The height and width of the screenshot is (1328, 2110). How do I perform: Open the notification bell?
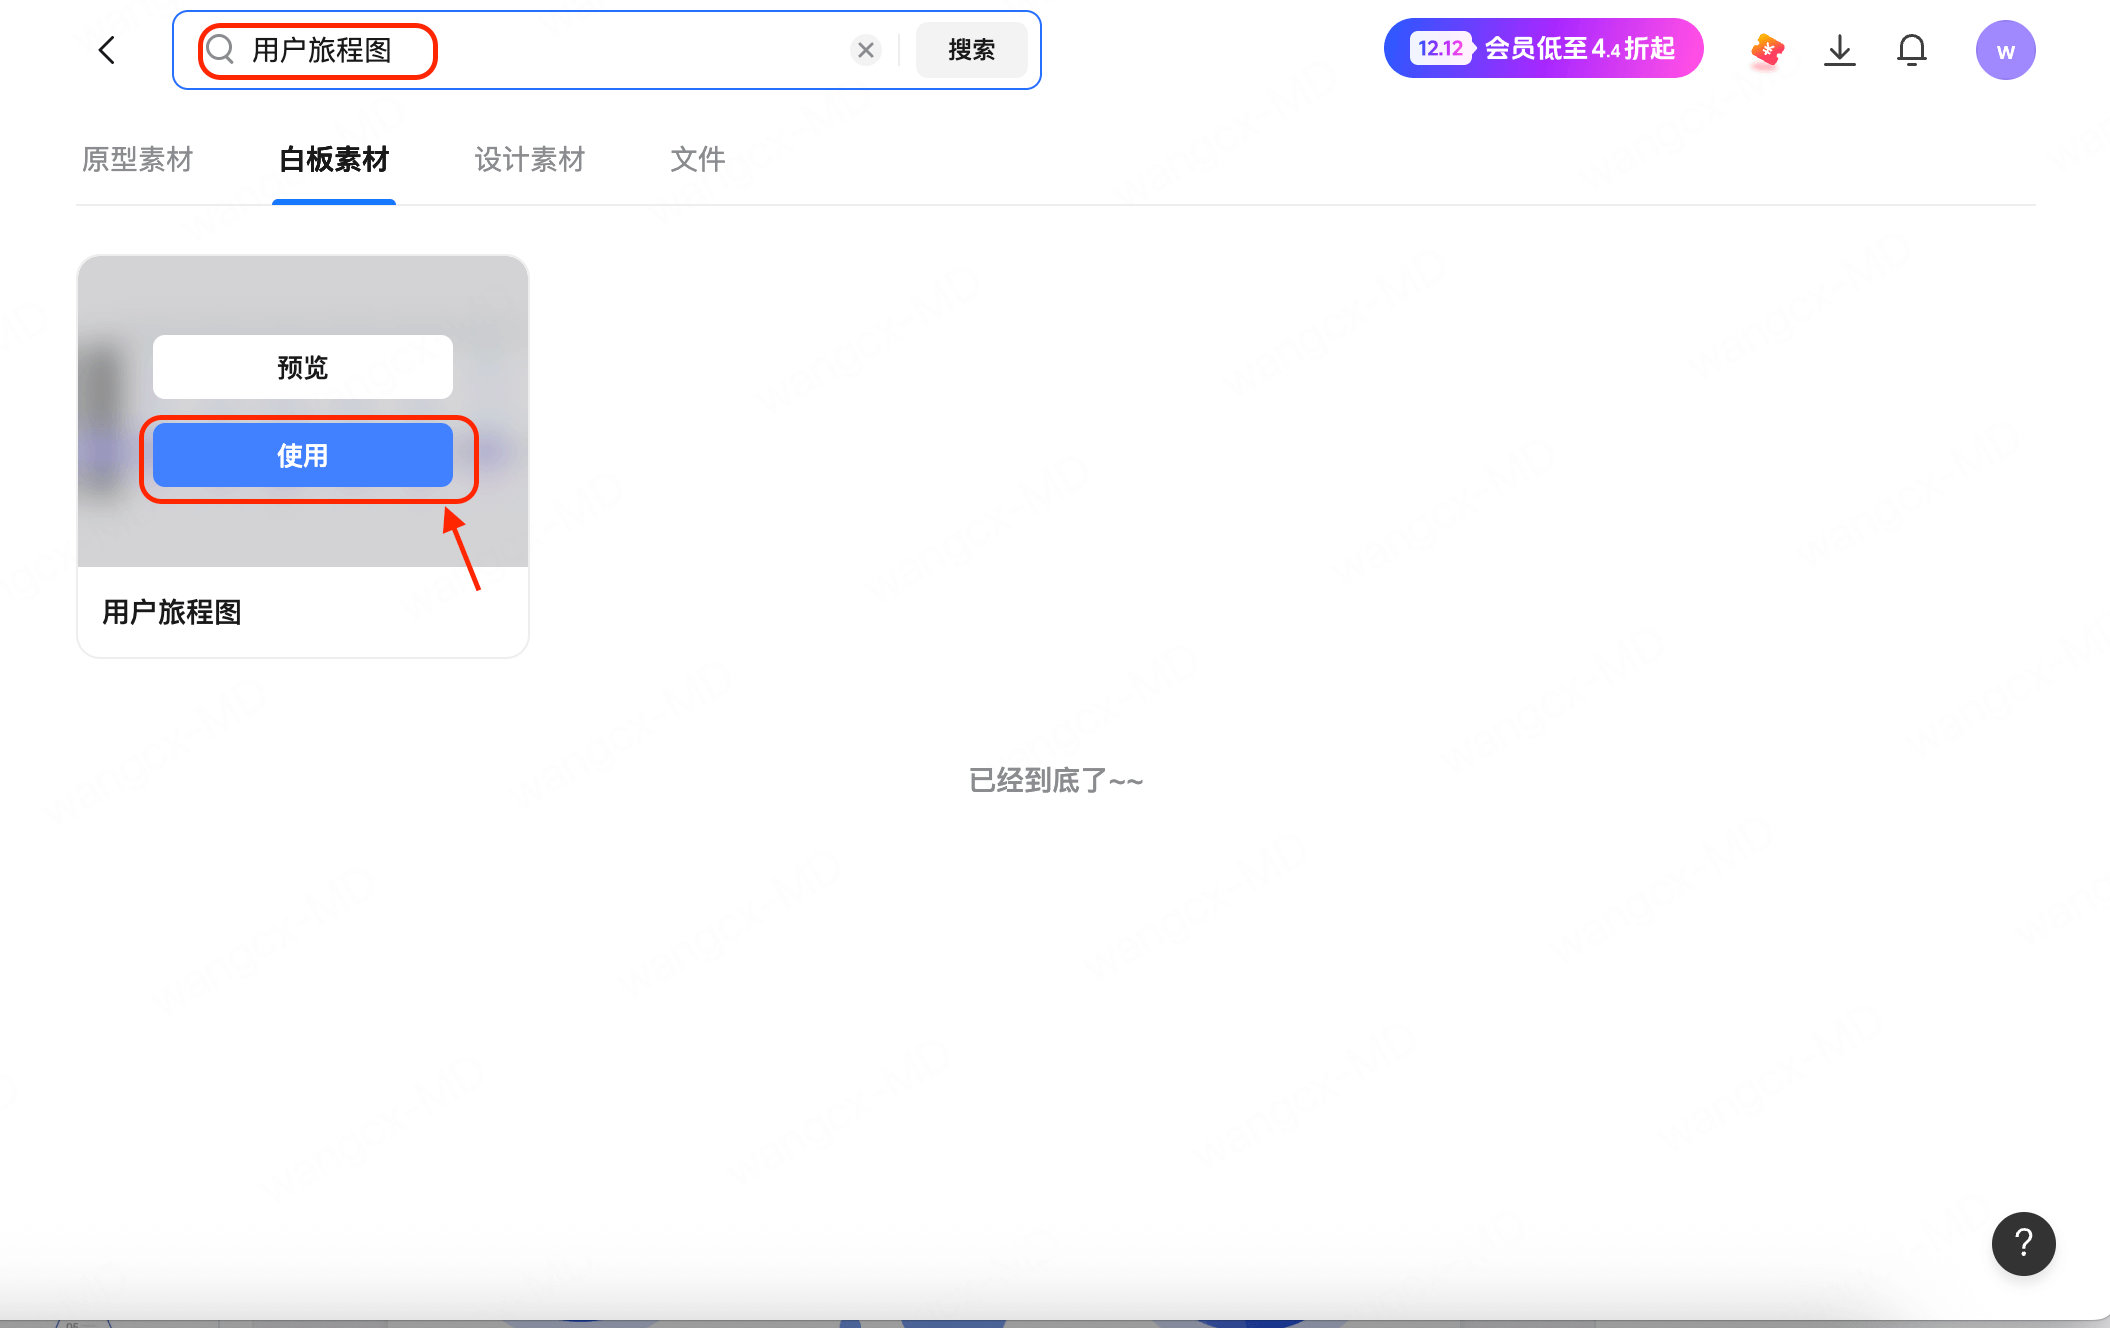coord(1911,49)
